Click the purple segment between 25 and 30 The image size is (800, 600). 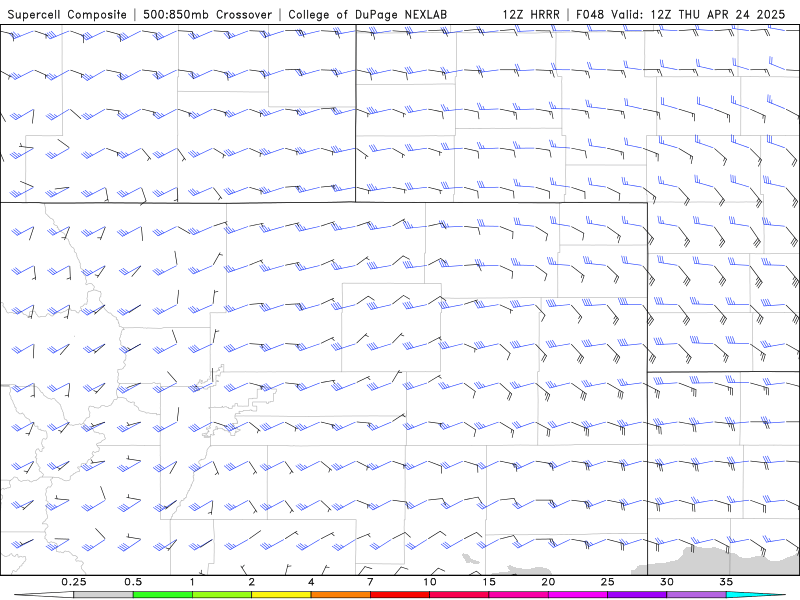(637, 595)
